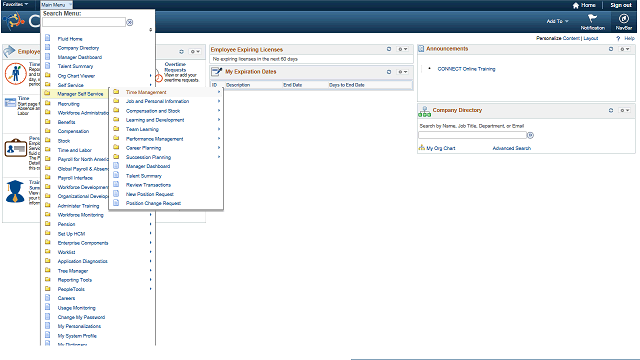The image size is (640, 360).
Task: Open the Recruiting folder in the Main Menu
Action: coord(69,104)
